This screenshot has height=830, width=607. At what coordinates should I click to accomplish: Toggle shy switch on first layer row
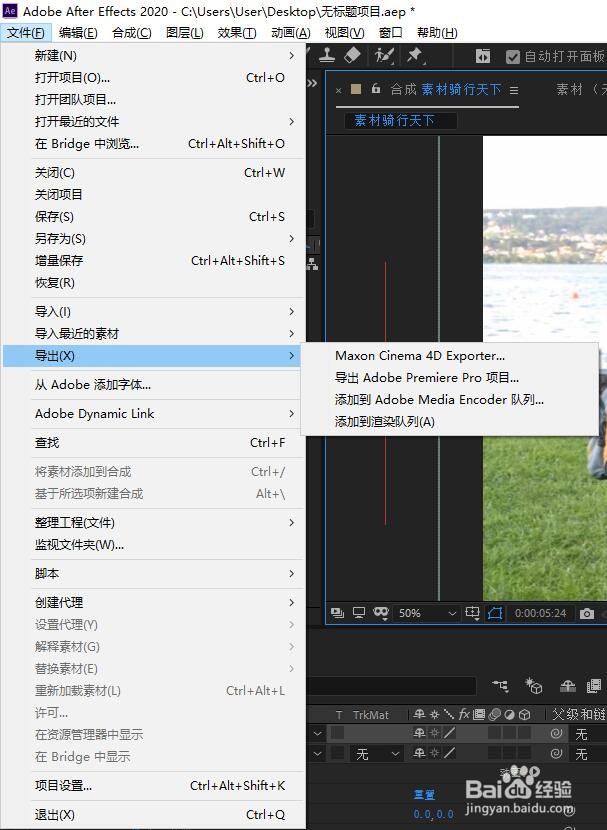pos(419,733)
